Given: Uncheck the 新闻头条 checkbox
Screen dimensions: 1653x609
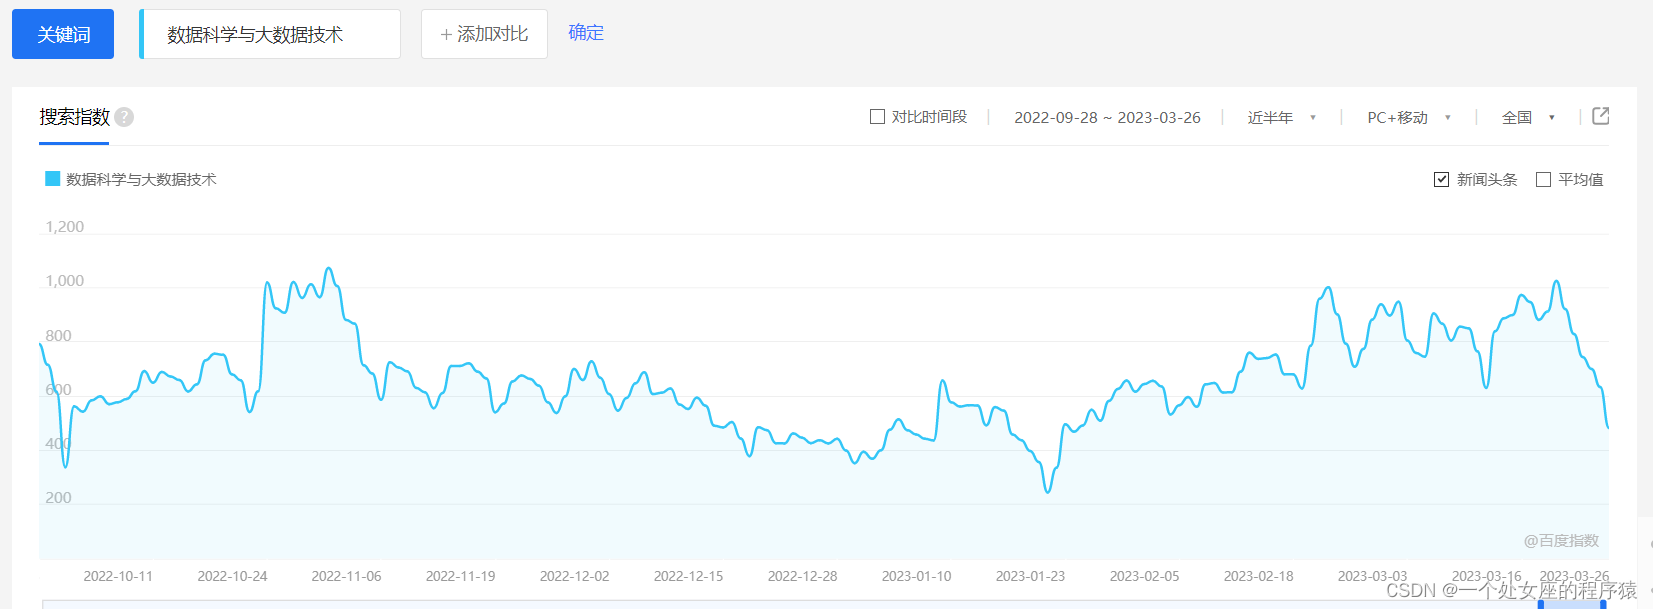Looking at the screenshot, I should point(1441,180).
